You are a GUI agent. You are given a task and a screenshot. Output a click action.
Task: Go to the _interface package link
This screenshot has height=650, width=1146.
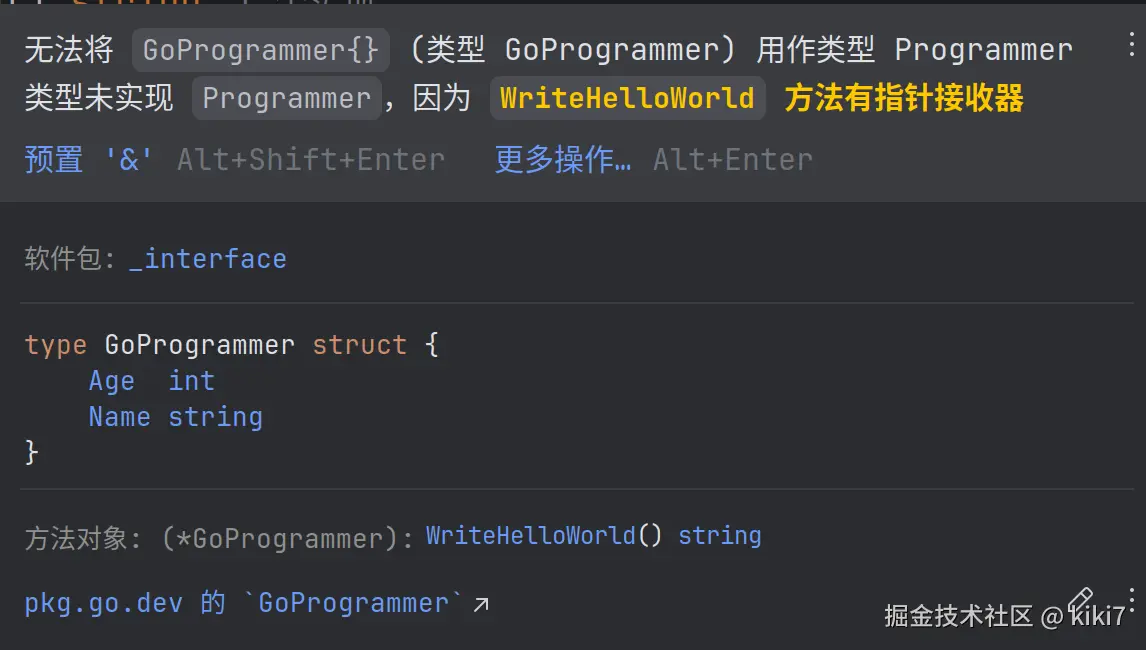click(208, 259)
